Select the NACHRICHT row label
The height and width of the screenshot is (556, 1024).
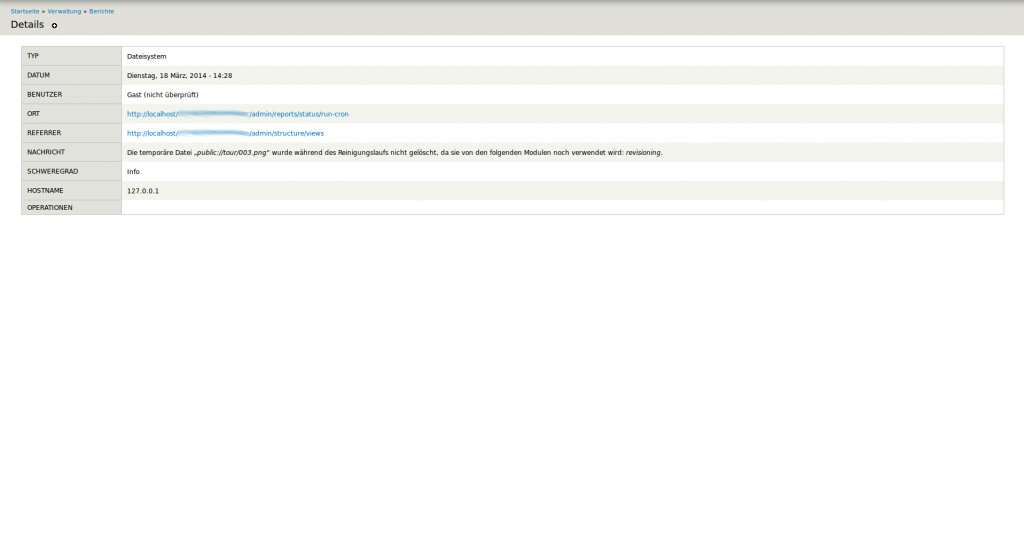click(x=45, y=152)
